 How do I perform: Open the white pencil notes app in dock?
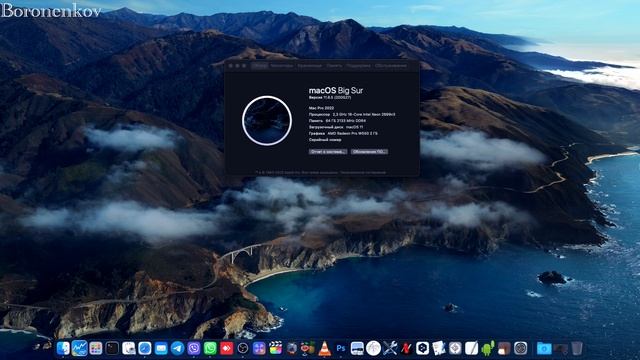coord(471,348)
